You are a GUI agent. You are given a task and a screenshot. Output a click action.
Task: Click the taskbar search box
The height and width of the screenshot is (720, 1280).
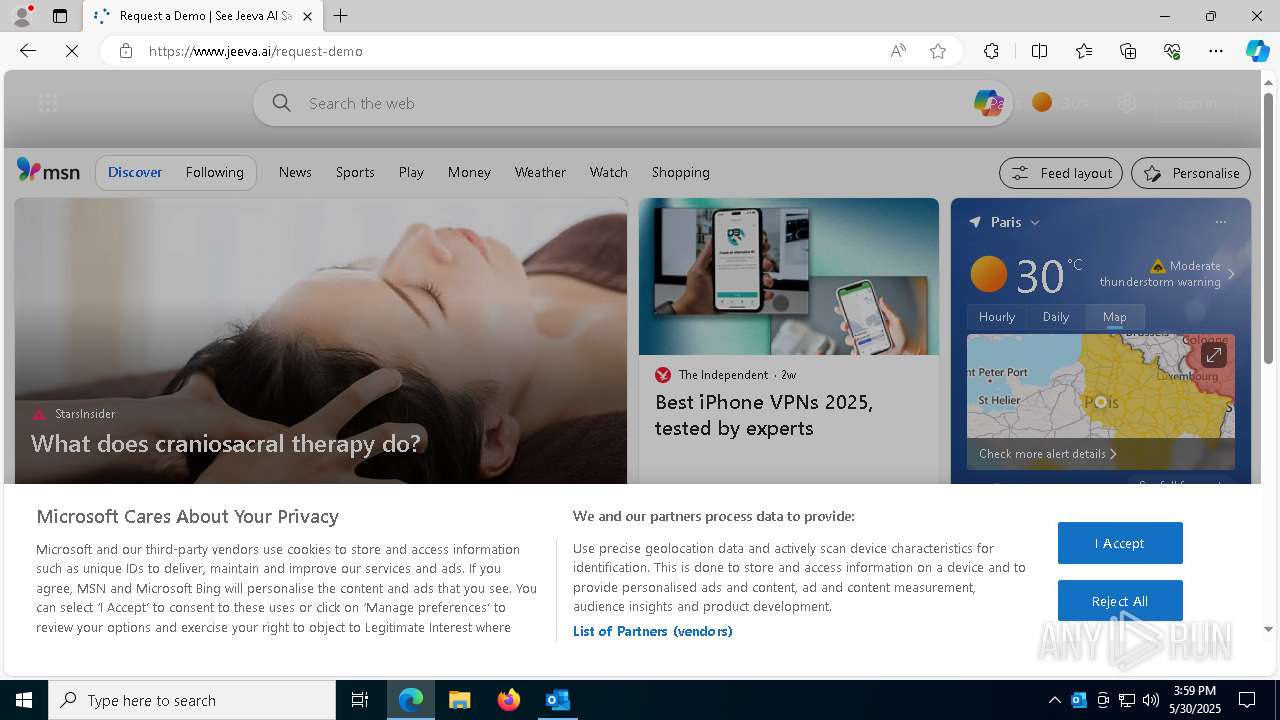[x=192, y=700]
